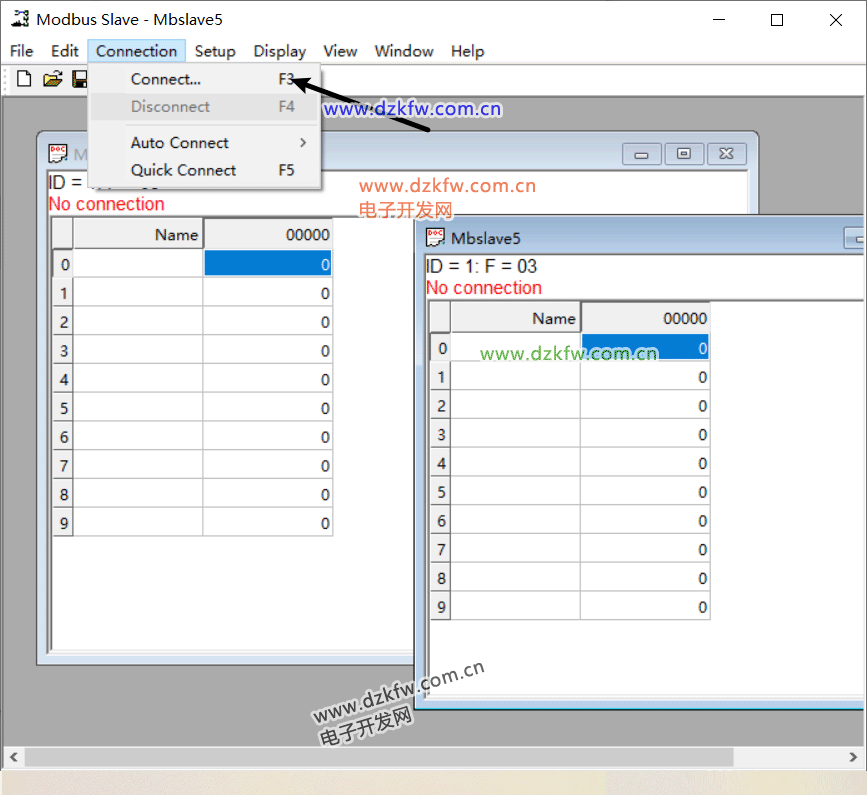Minimize the background child window
The image size is (867, 795).
click(x=641, y=154)
